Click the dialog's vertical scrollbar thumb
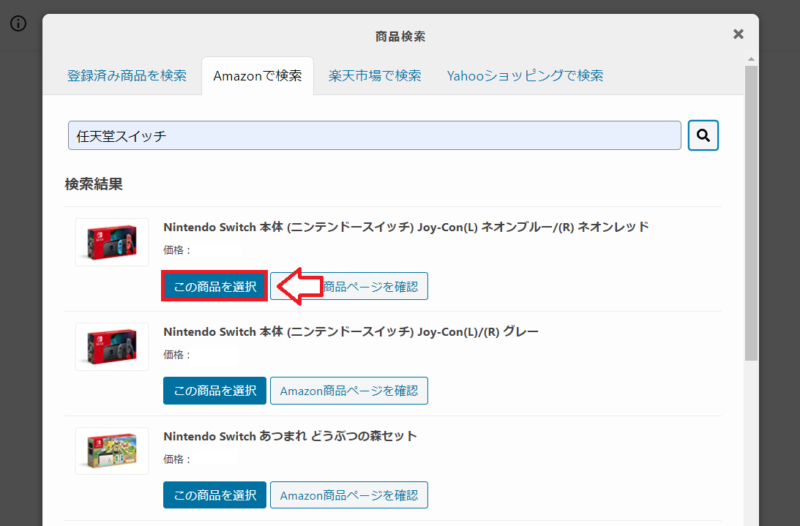 751,213
